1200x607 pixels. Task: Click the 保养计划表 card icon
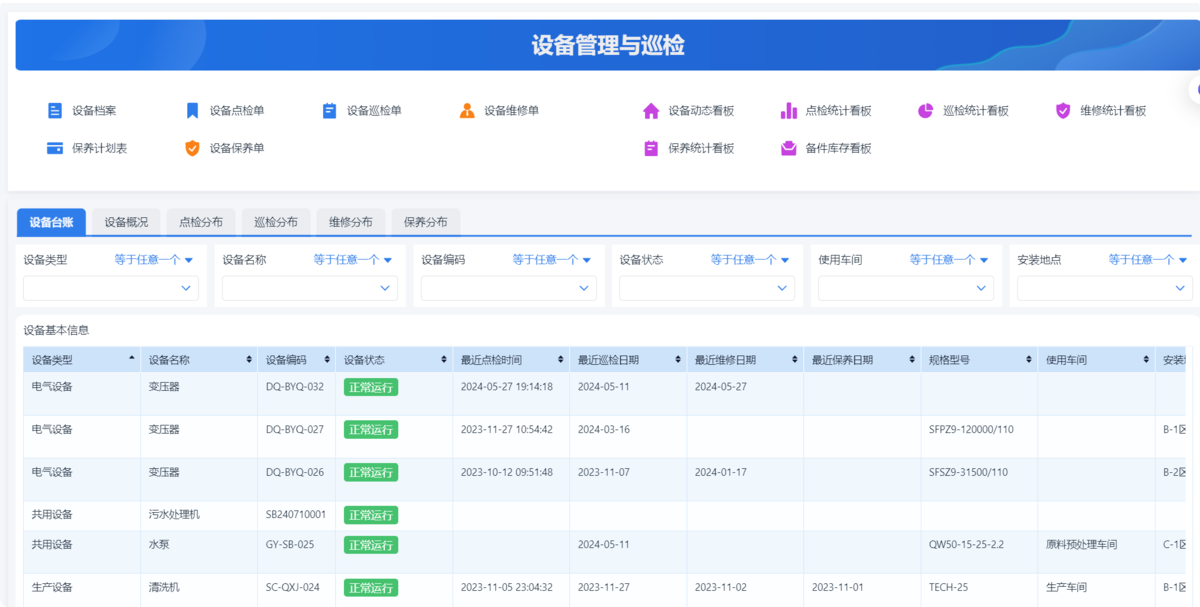[x=55, y=148]
